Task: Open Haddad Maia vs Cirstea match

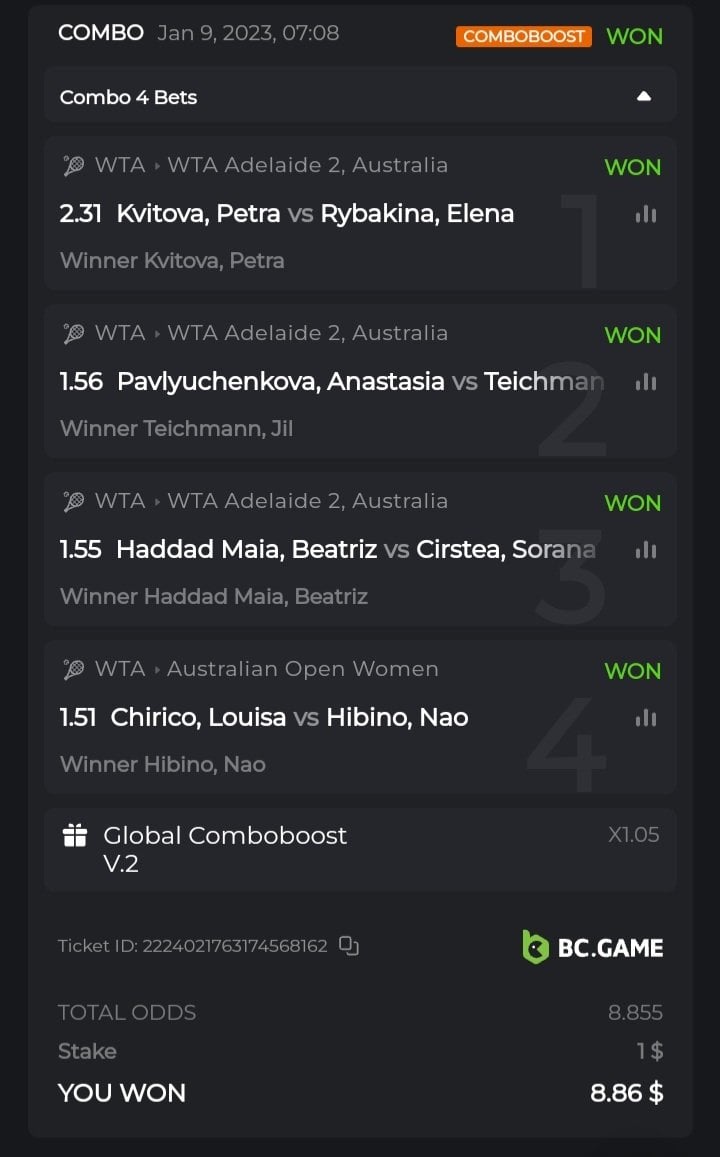Action: (x=355, y=550)
